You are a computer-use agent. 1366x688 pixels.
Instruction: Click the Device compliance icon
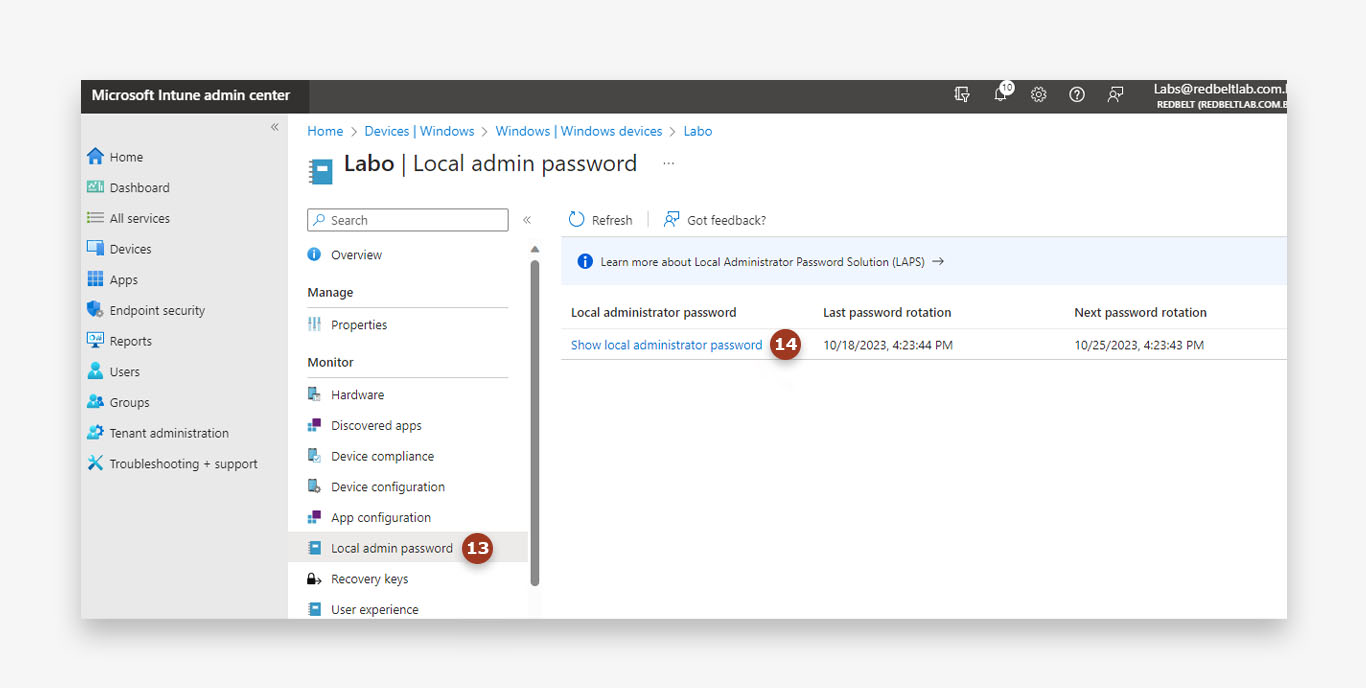[314, 456]
